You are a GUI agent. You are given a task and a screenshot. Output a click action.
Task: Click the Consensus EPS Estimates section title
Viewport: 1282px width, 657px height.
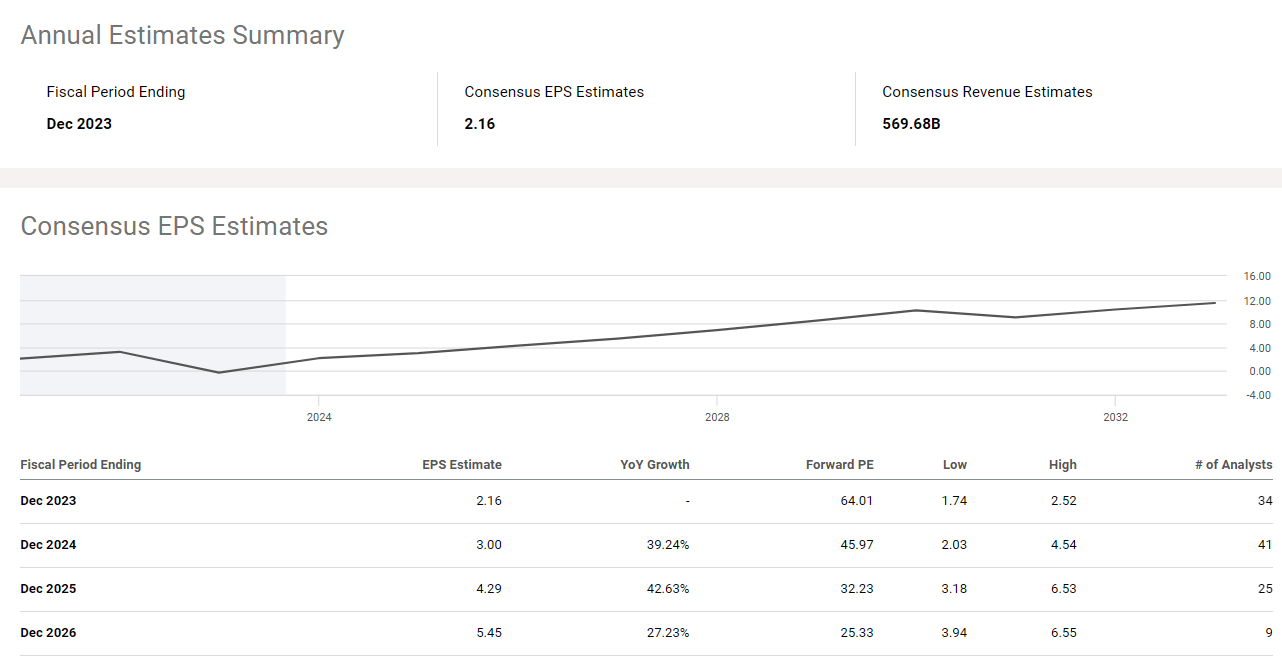[x=173, y=226]
